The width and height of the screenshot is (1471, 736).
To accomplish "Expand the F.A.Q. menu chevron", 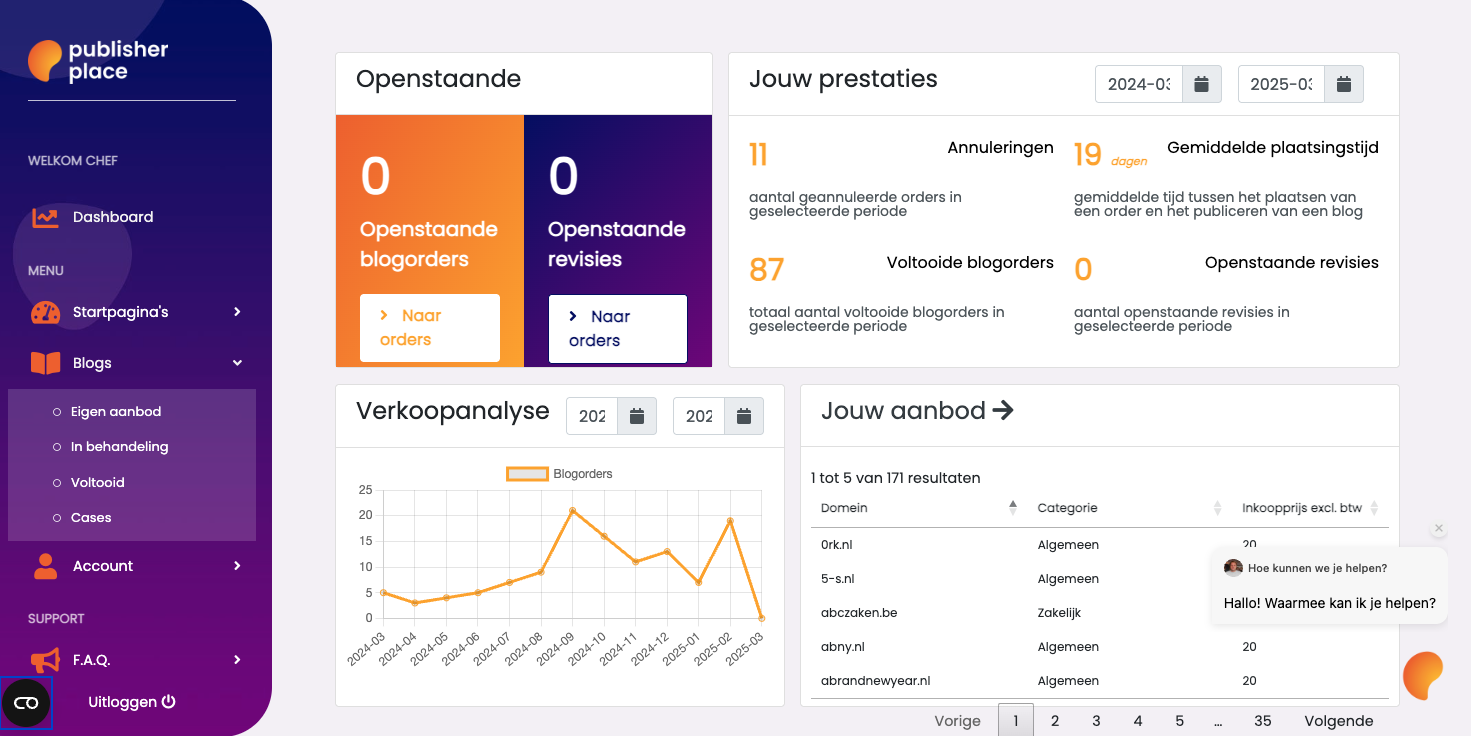I will (237, 660).
